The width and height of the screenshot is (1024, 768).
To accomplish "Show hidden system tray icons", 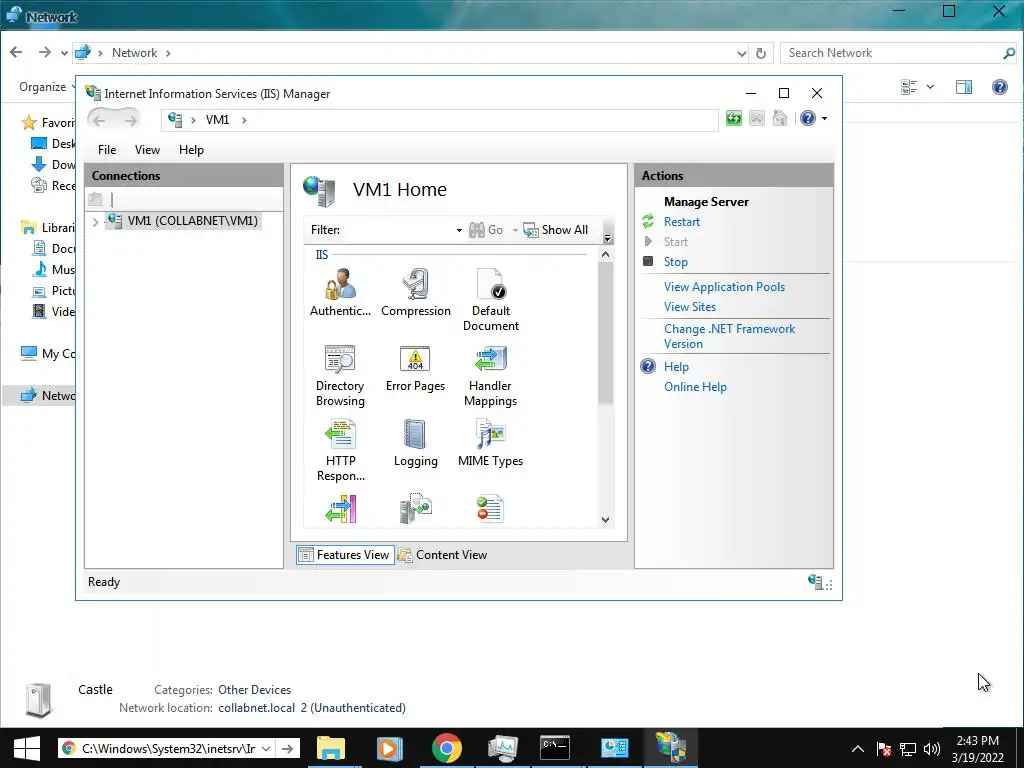I will tap(858, 748).
